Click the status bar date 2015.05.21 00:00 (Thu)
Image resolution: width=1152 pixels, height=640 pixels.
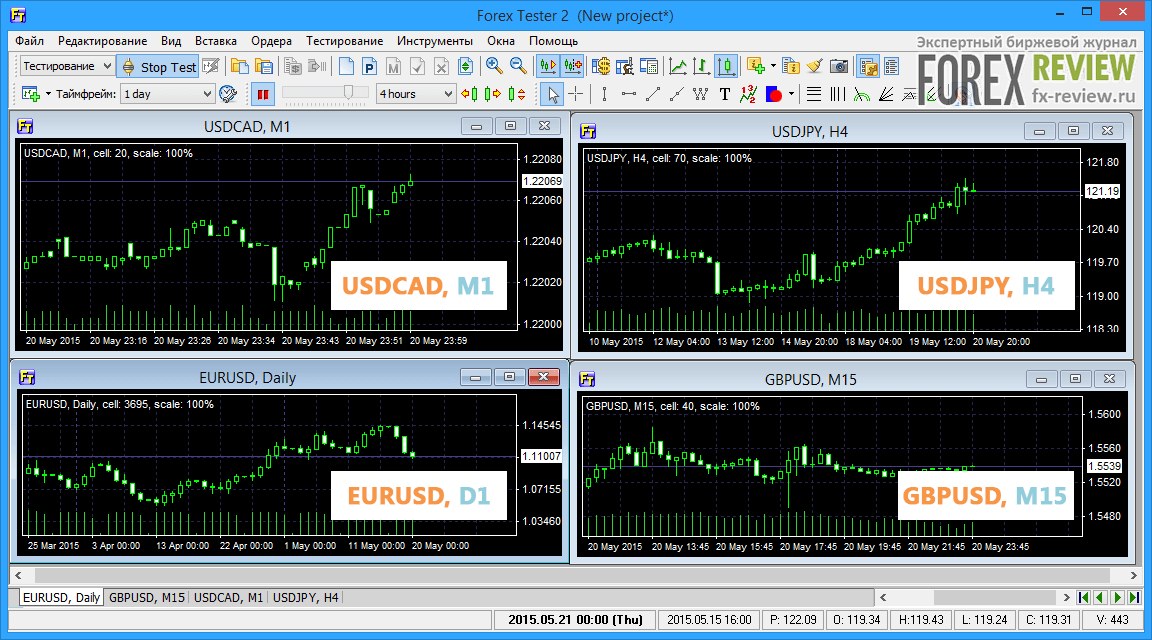tap(575, 619)
